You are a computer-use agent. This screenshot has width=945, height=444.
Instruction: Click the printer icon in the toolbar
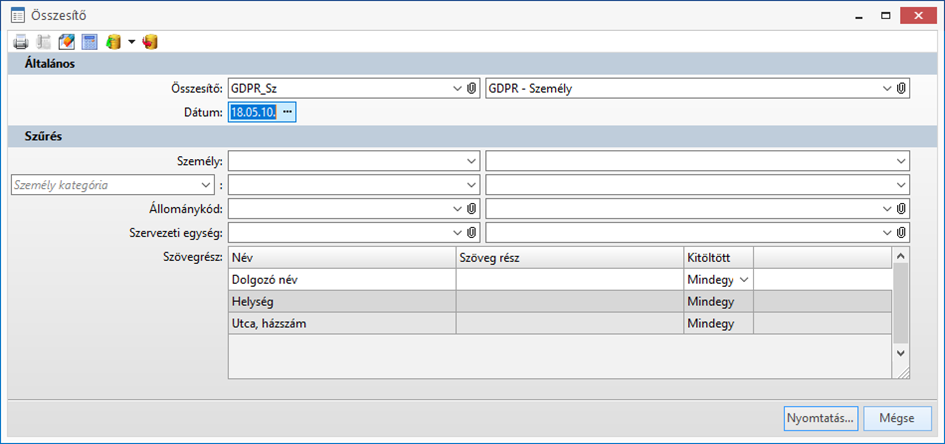point(21,42)
